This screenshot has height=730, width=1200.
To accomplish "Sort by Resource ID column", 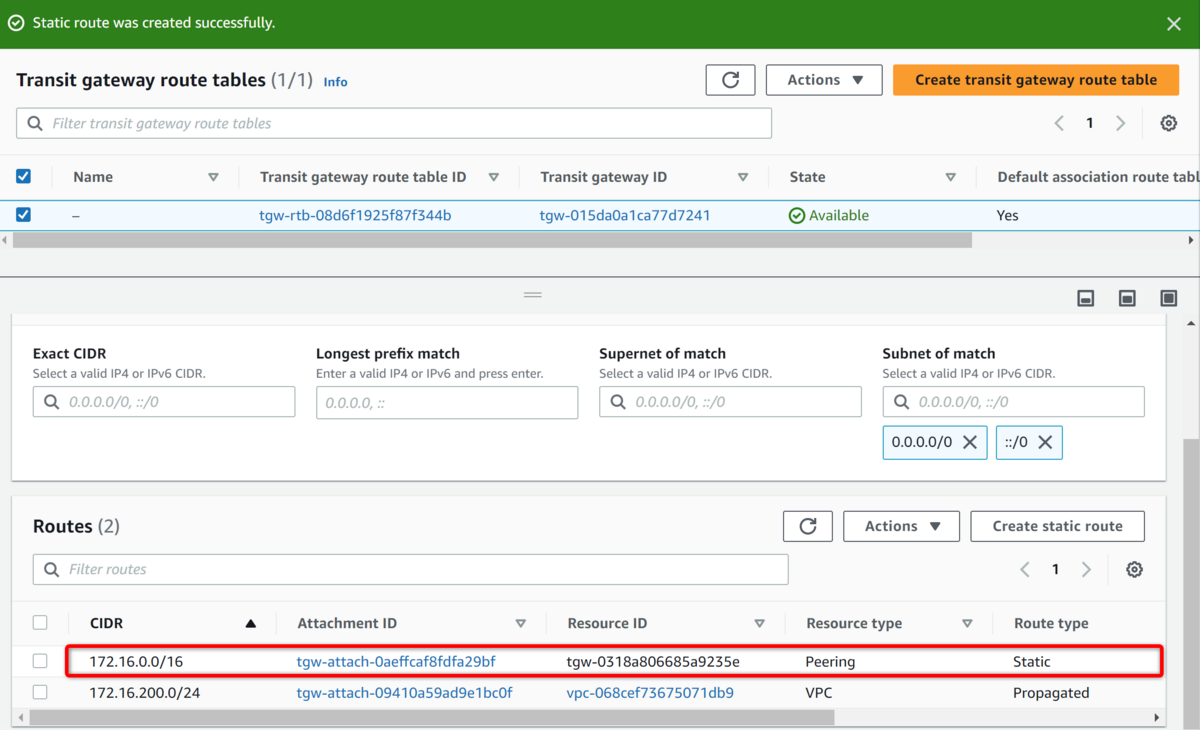I will [x=760, y=623].
